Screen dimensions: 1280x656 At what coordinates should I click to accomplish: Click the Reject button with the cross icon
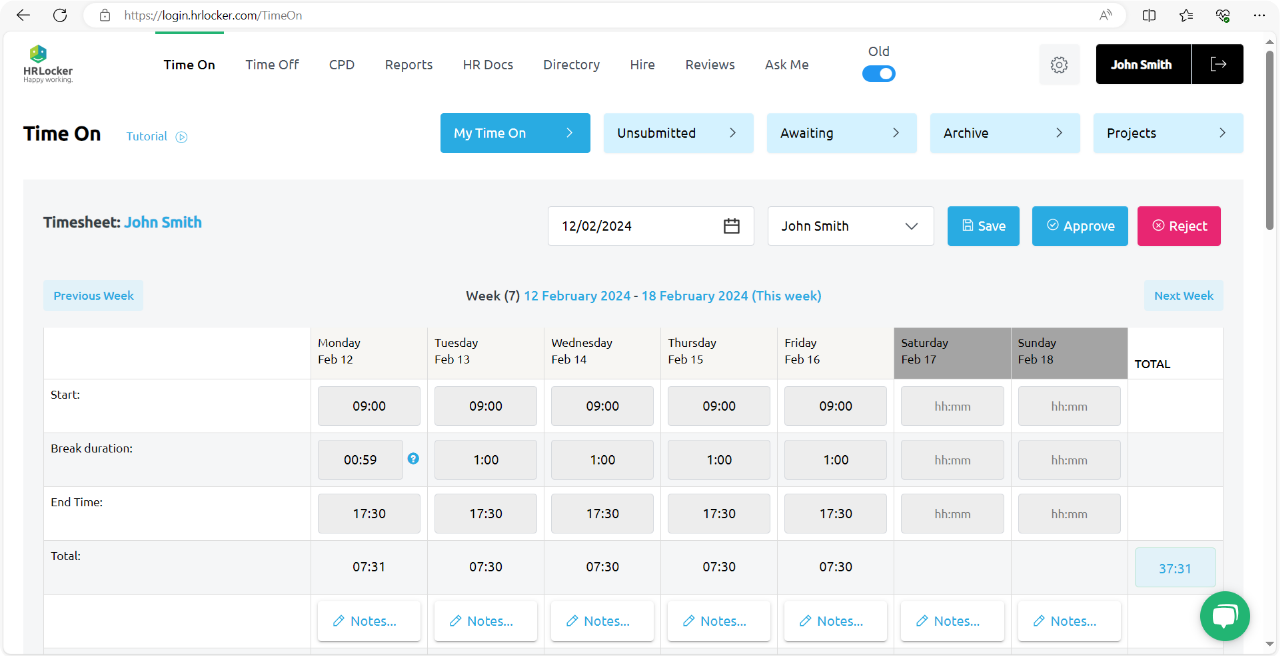(1178, 226)
